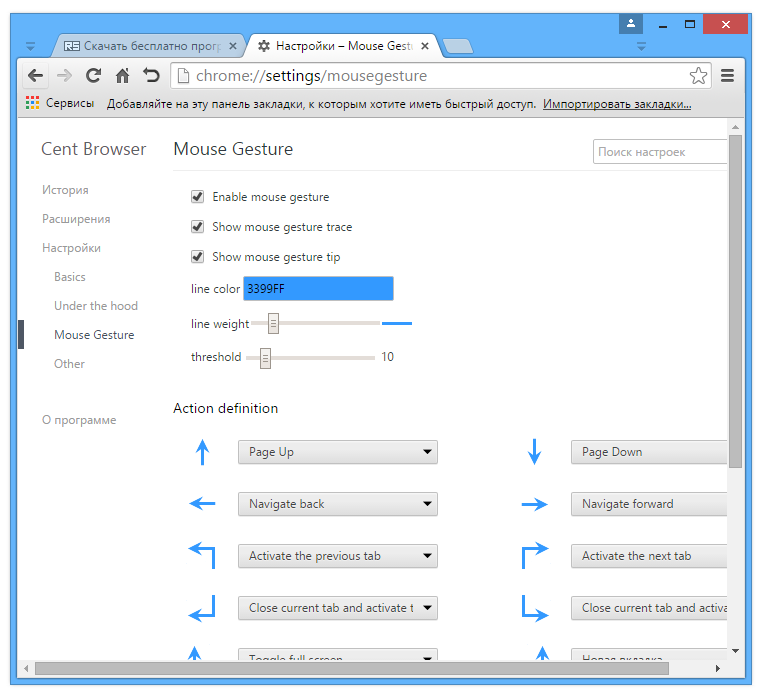This screenshot has height=695, width=763.
Task: Click the page icon in the address bar
Action: (x=183, y=76)
